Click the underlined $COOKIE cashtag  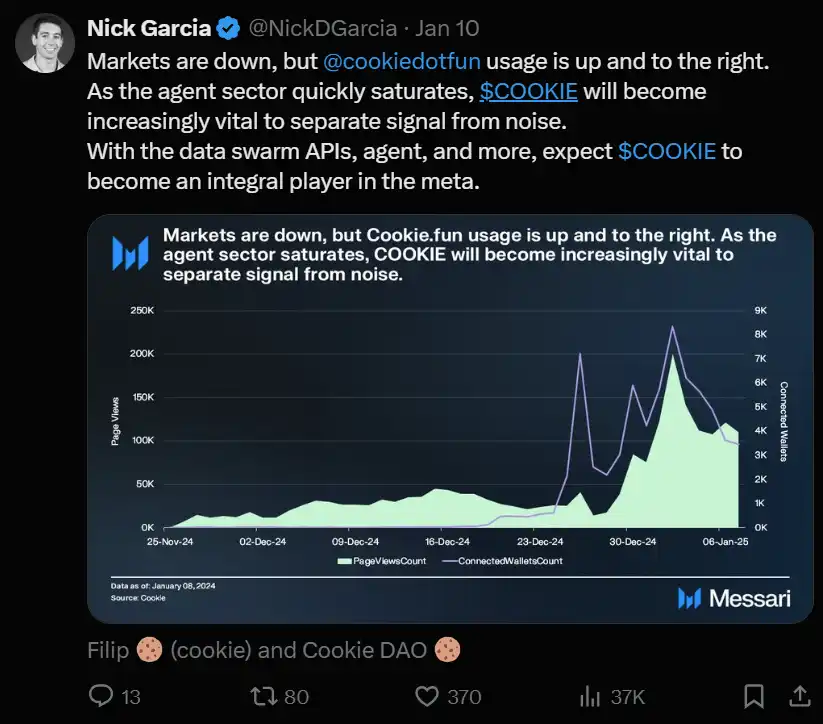tap(529, 91)
